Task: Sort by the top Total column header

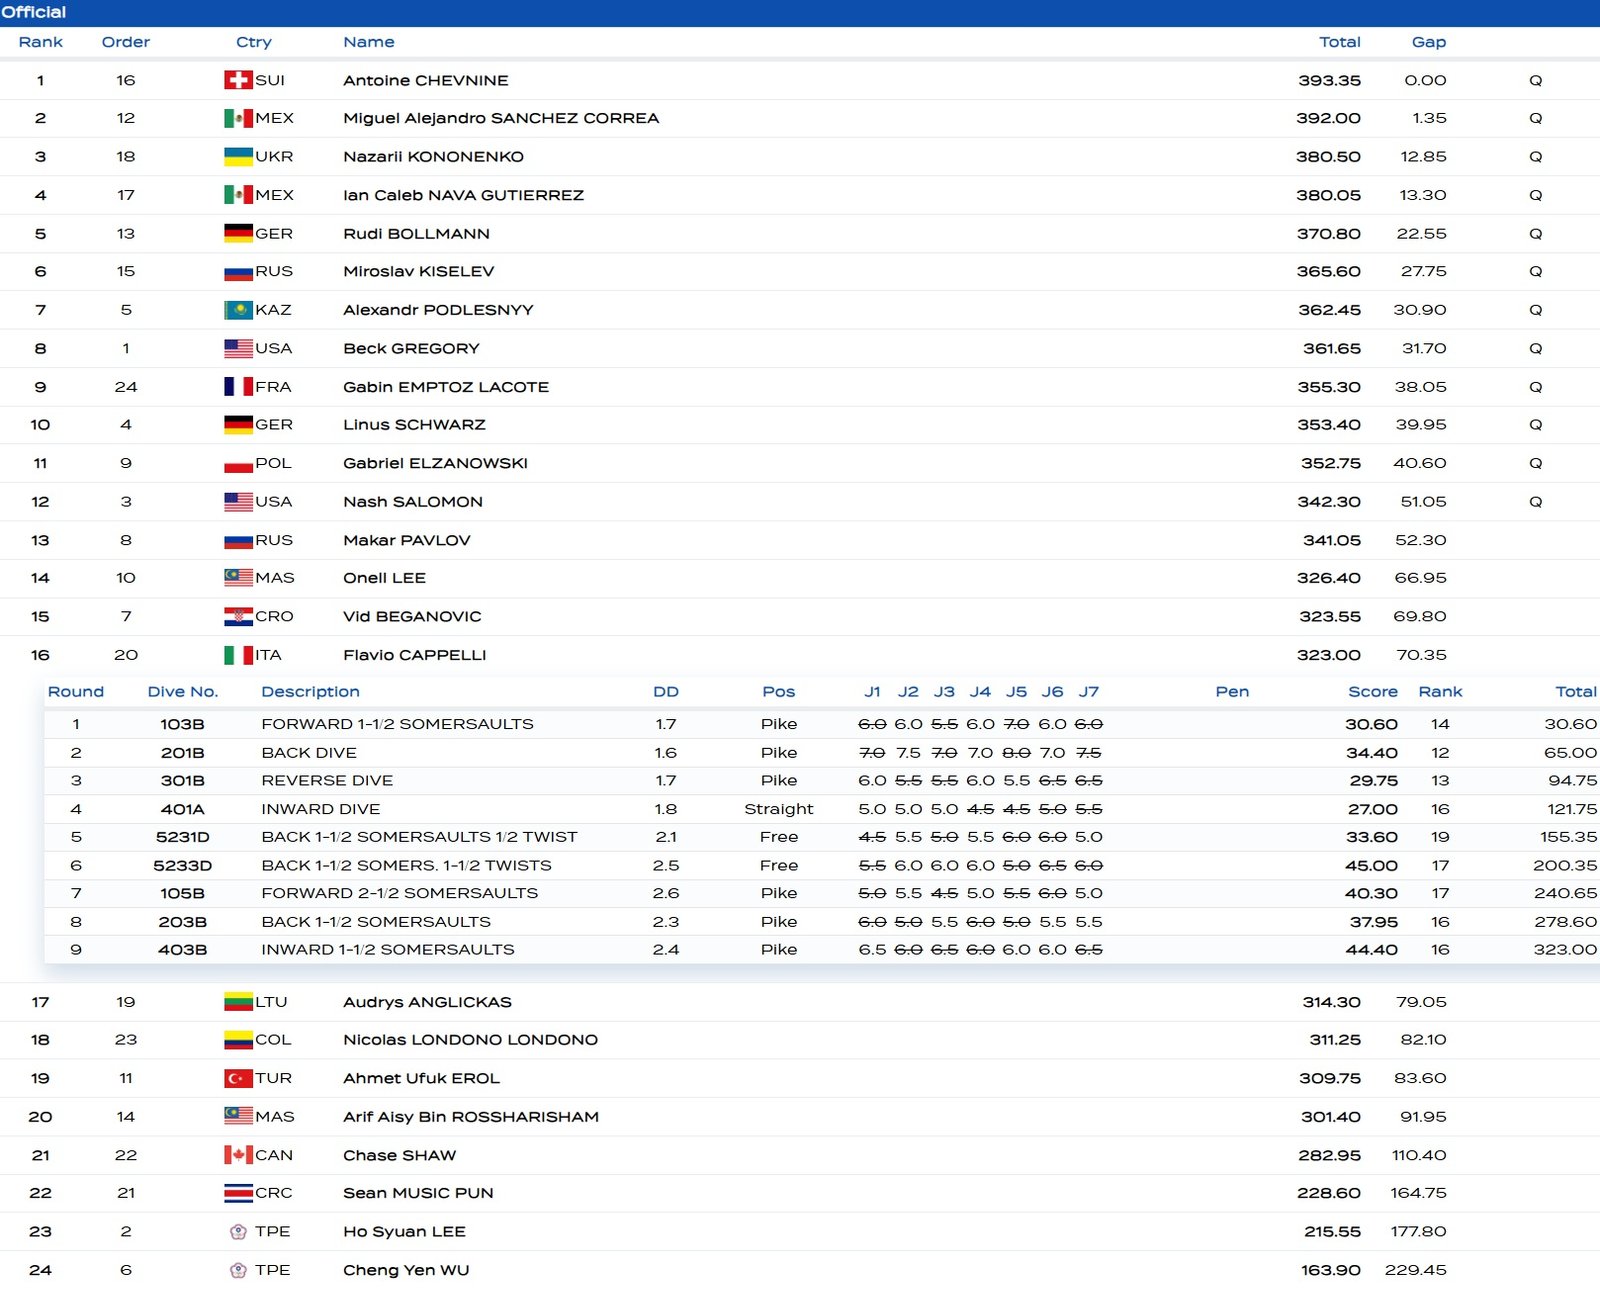Action: pos(1340,42)
